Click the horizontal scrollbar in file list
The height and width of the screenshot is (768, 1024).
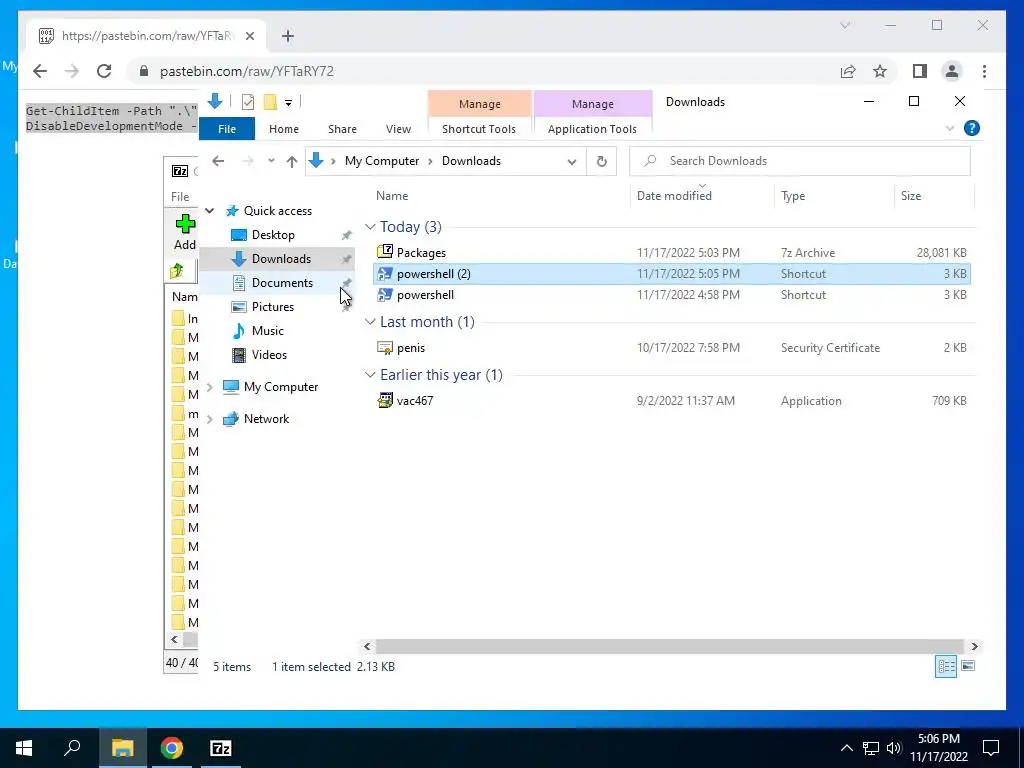670,647
